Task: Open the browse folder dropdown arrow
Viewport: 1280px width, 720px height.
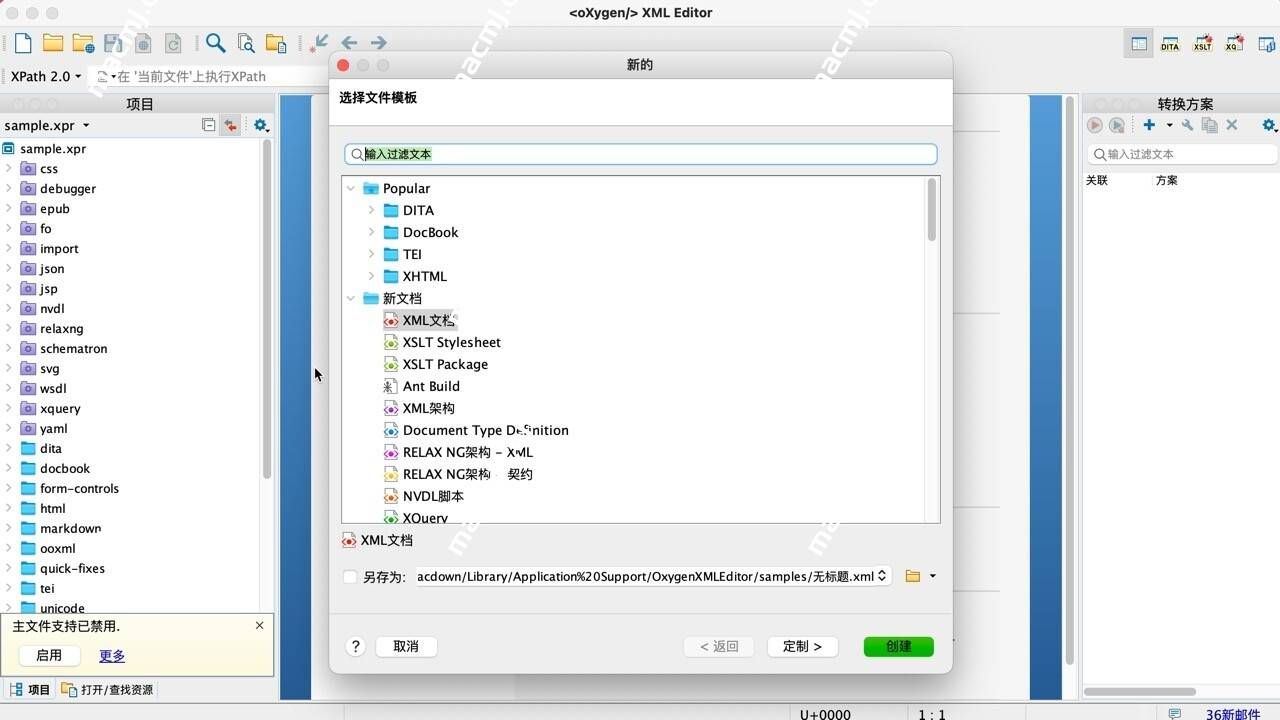Action: coord(933,576)
